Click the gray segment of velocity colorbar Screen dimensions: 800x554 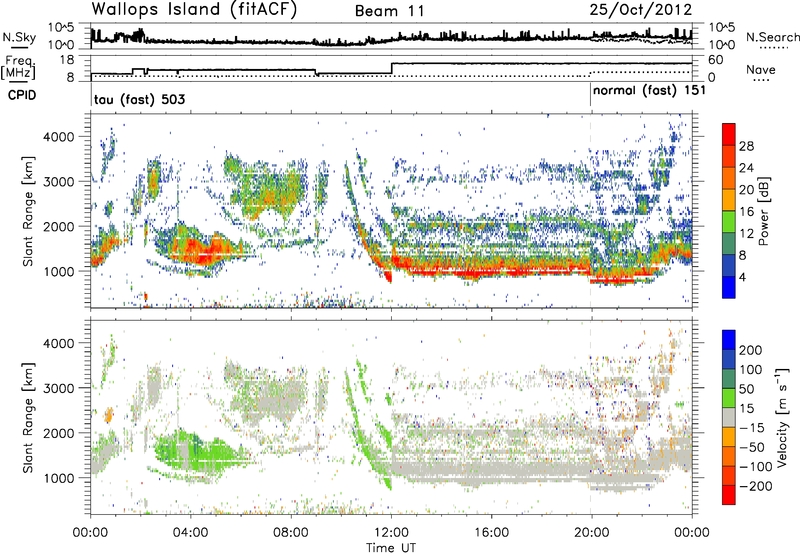tap(729, 417)
